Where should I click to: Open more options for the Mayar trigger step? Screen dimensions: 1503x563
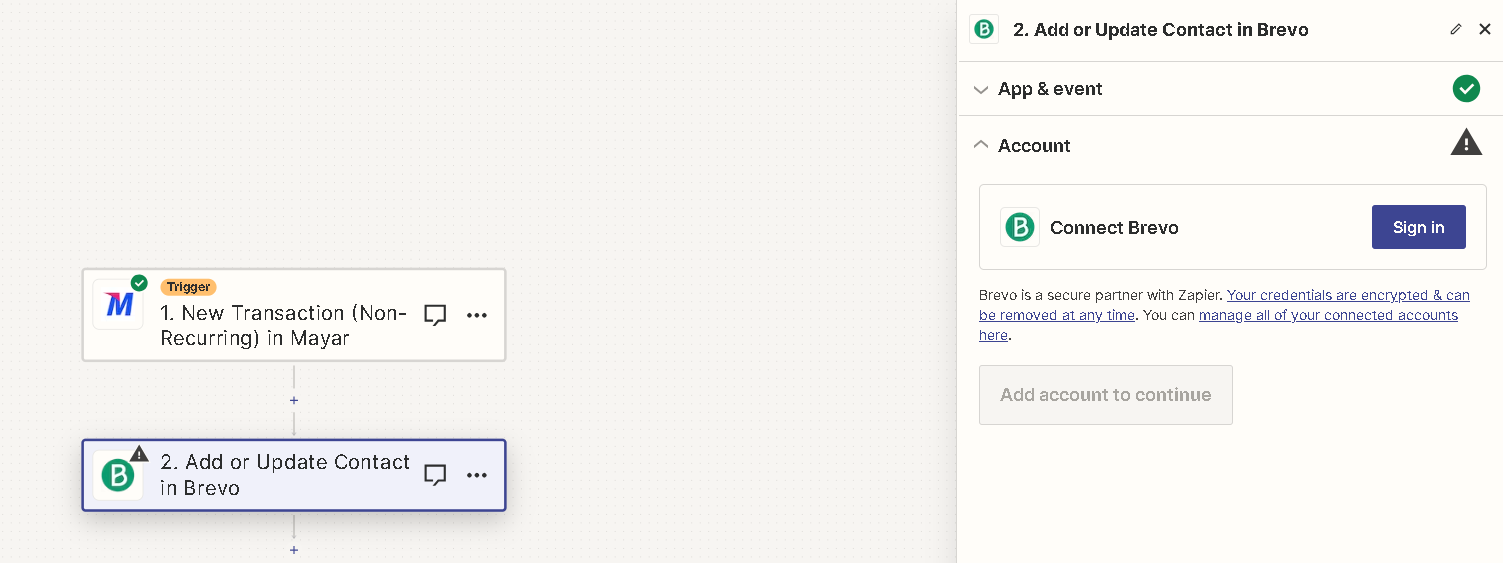[x=477, y=315]
